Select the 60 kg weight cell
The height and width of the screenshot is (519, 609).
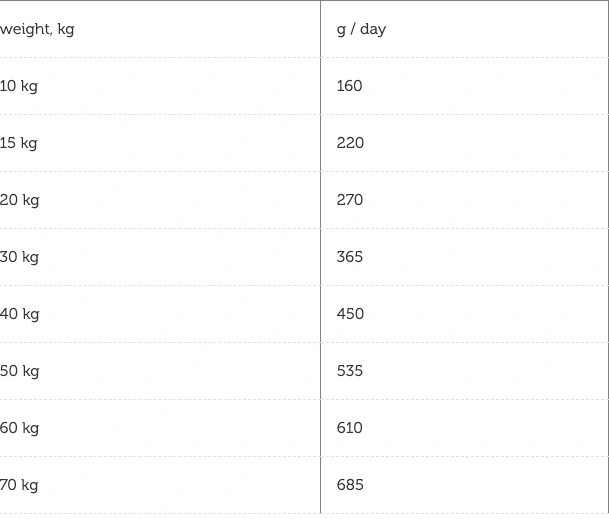(20, 428)
